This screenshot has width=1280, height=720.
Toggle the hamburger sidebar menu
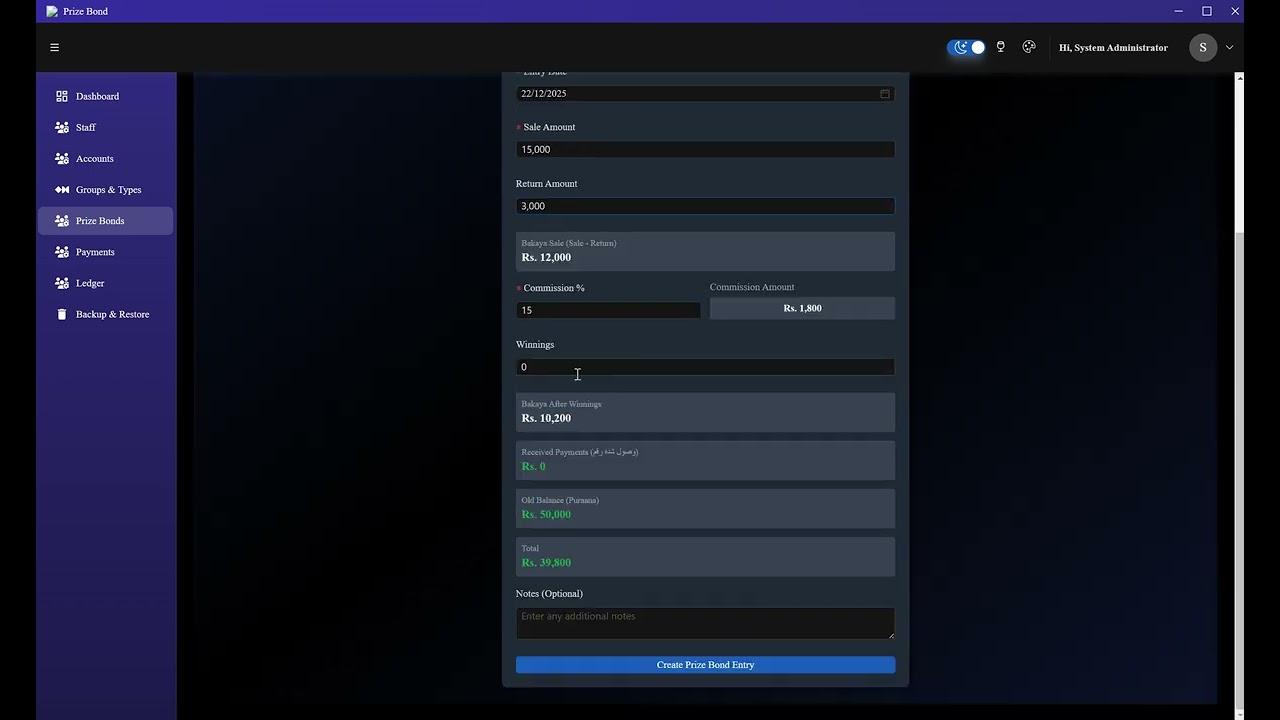[54, 47]
